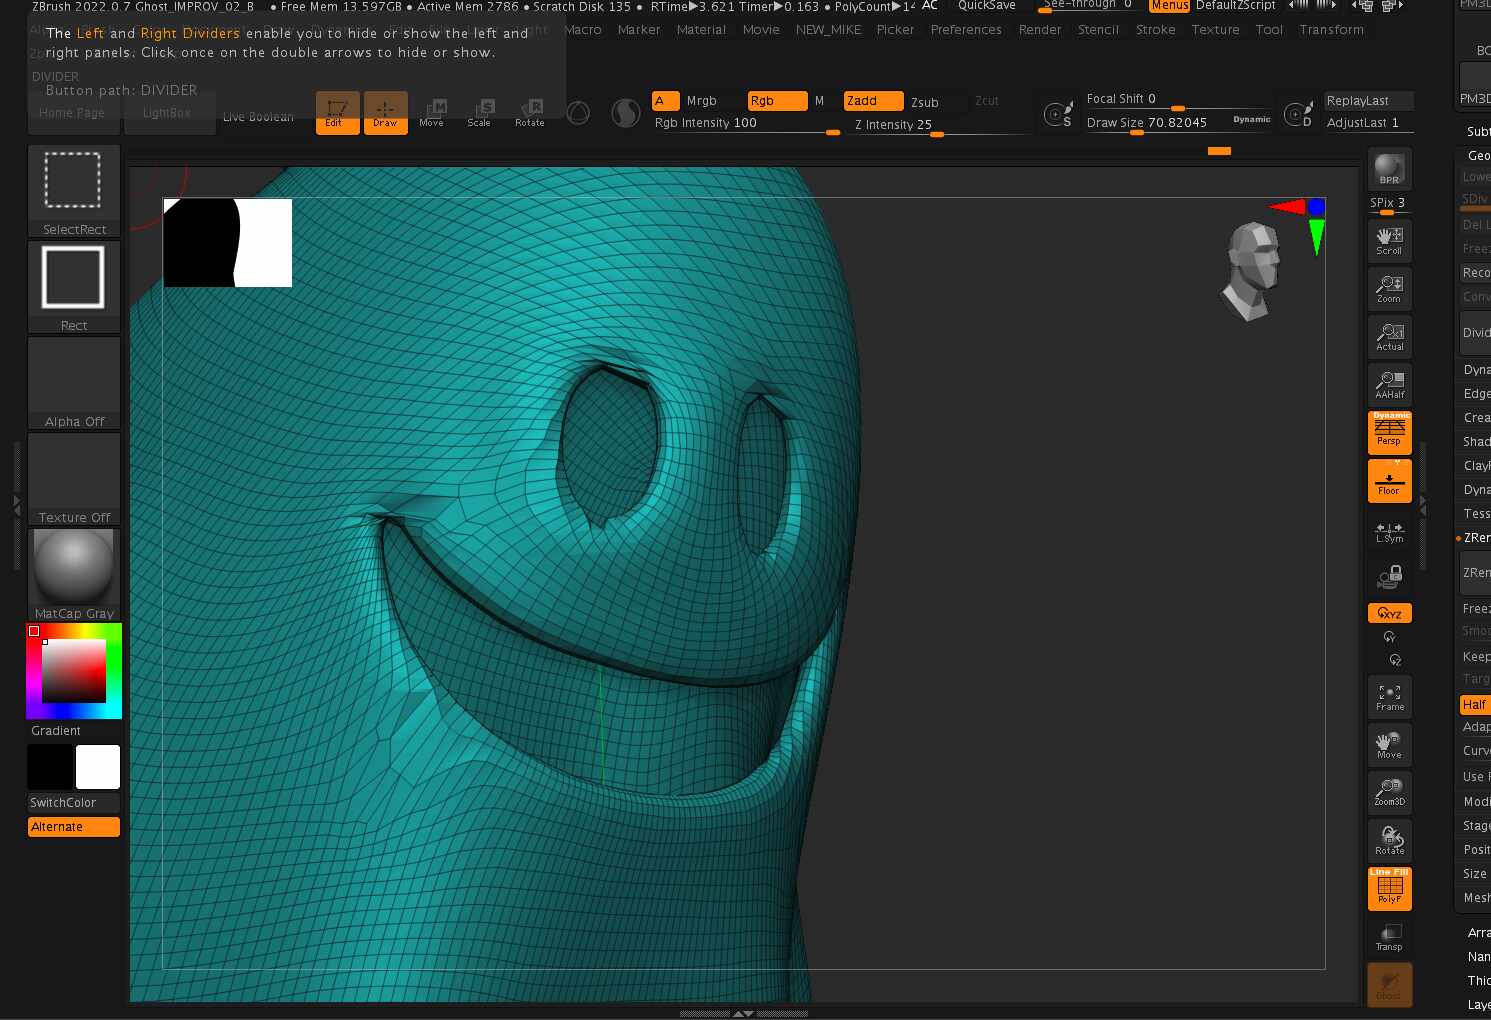Open the Preferences menu
The width and height of the screenshot is (1491, 1020).
[x=966, y=30]
